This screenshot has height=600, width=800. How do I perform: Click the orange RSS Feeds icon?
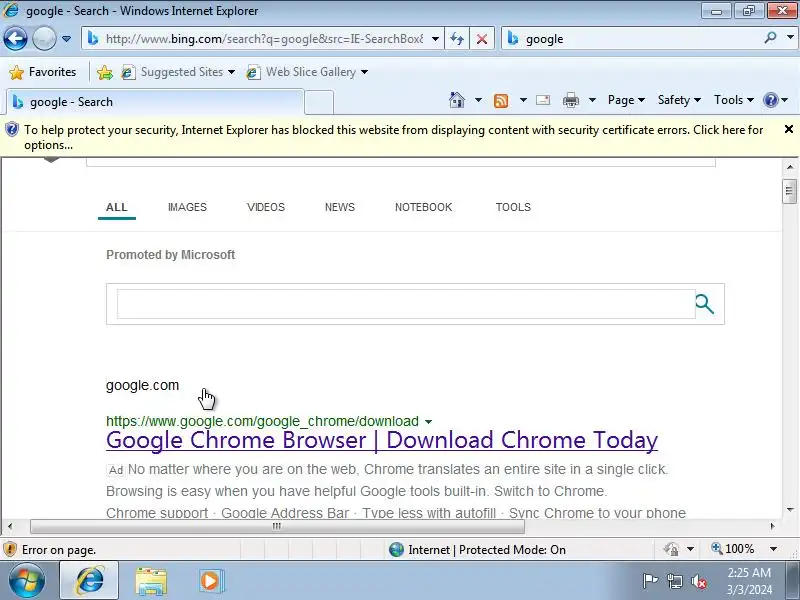[x=501, y=101]
